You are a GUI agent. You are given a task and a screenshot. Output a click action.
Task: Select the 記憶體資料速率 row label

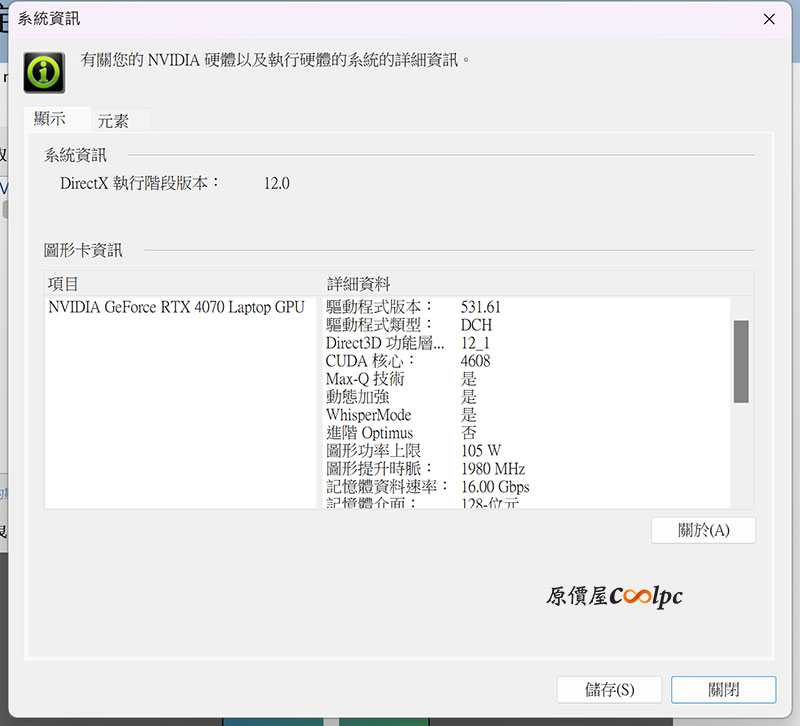(x=387, y=487)
